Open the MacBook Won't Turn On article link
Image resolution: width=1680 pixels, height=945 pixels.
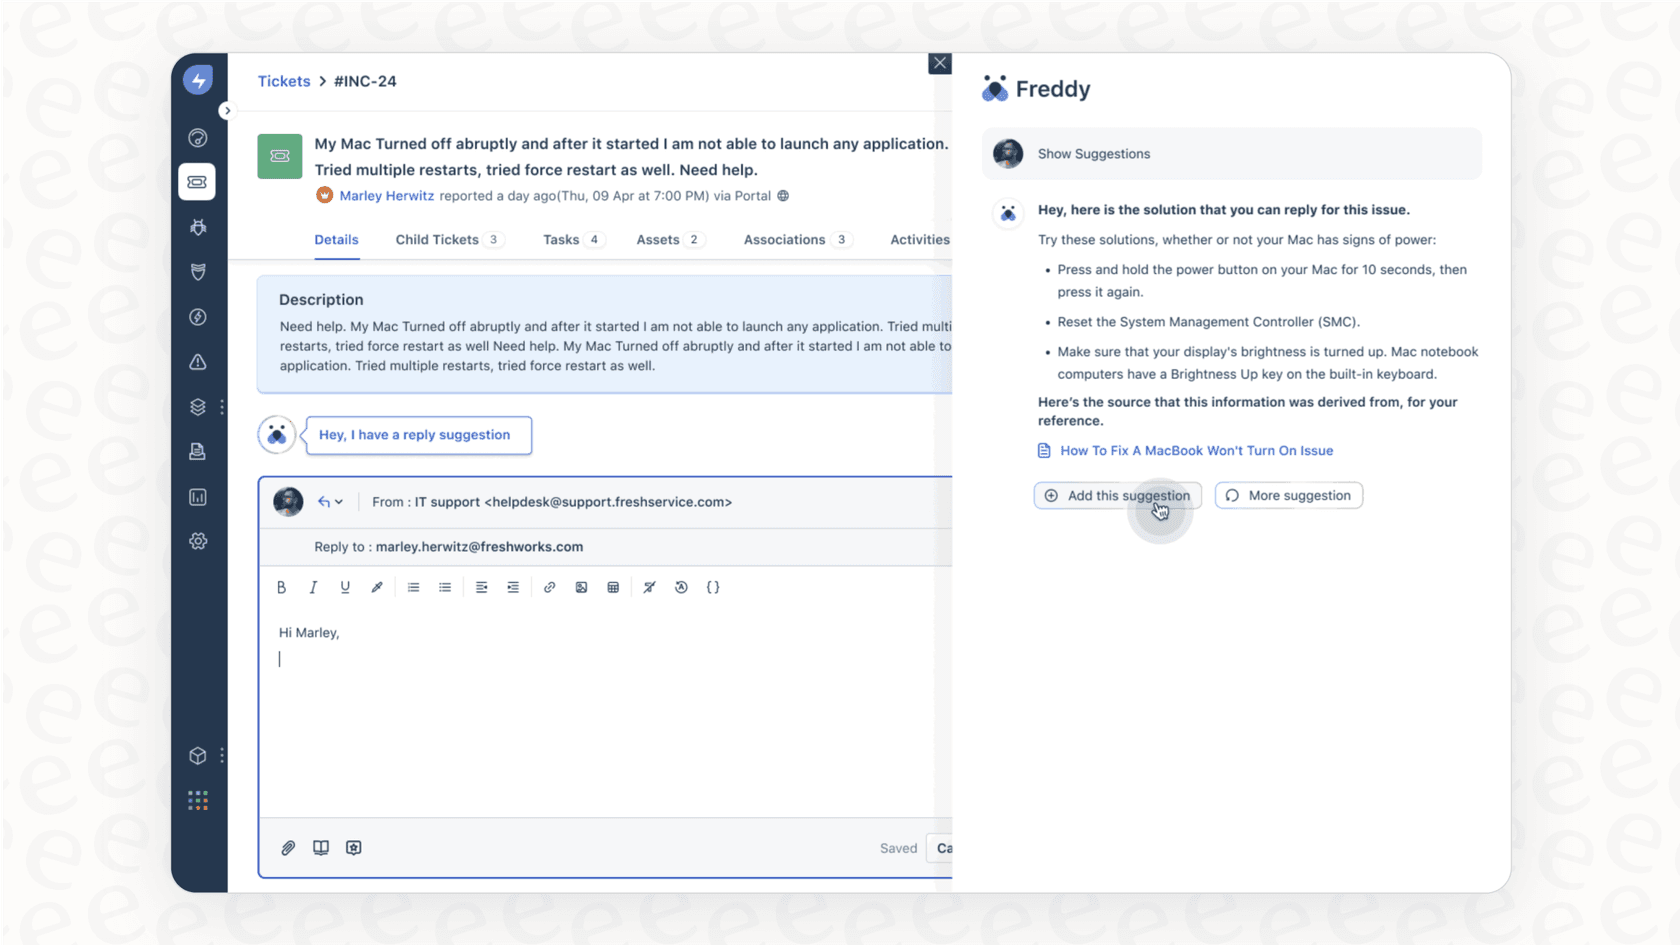point(1196,450)
